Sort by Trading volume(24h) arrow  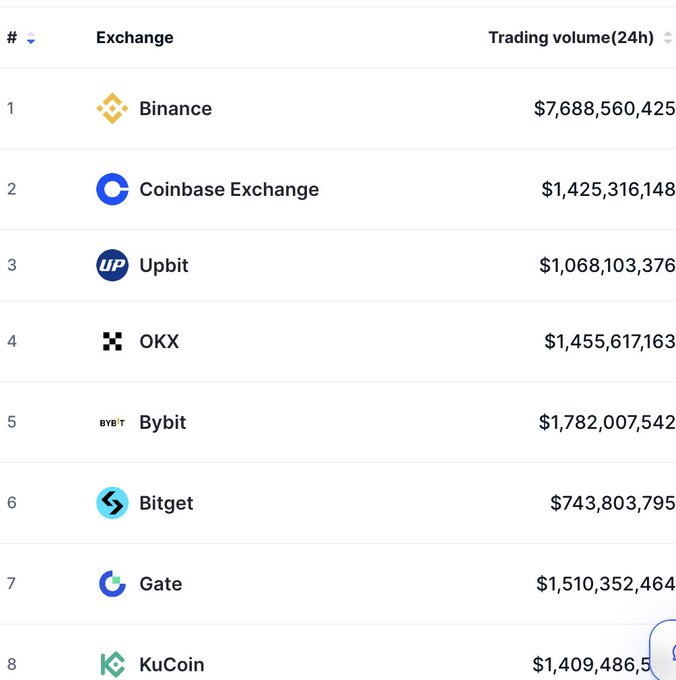668,38
